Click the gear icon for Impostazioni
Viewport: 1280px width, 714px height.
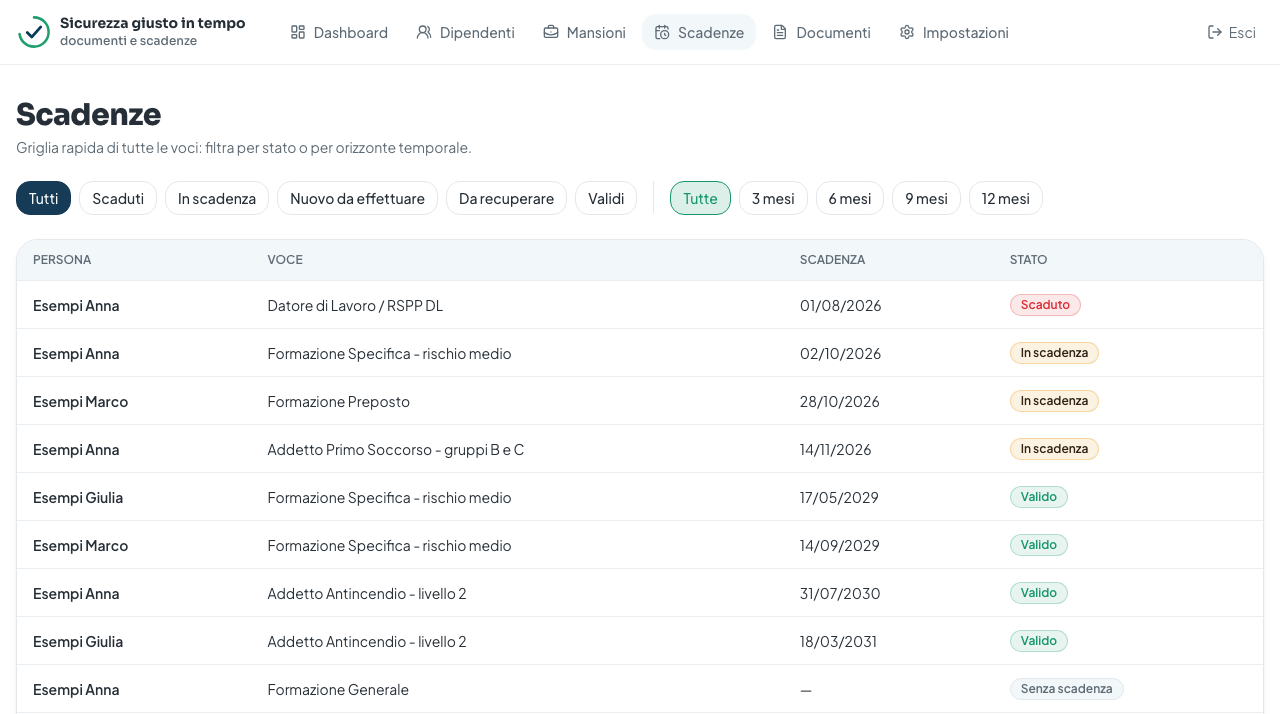(x=907, y=32)
